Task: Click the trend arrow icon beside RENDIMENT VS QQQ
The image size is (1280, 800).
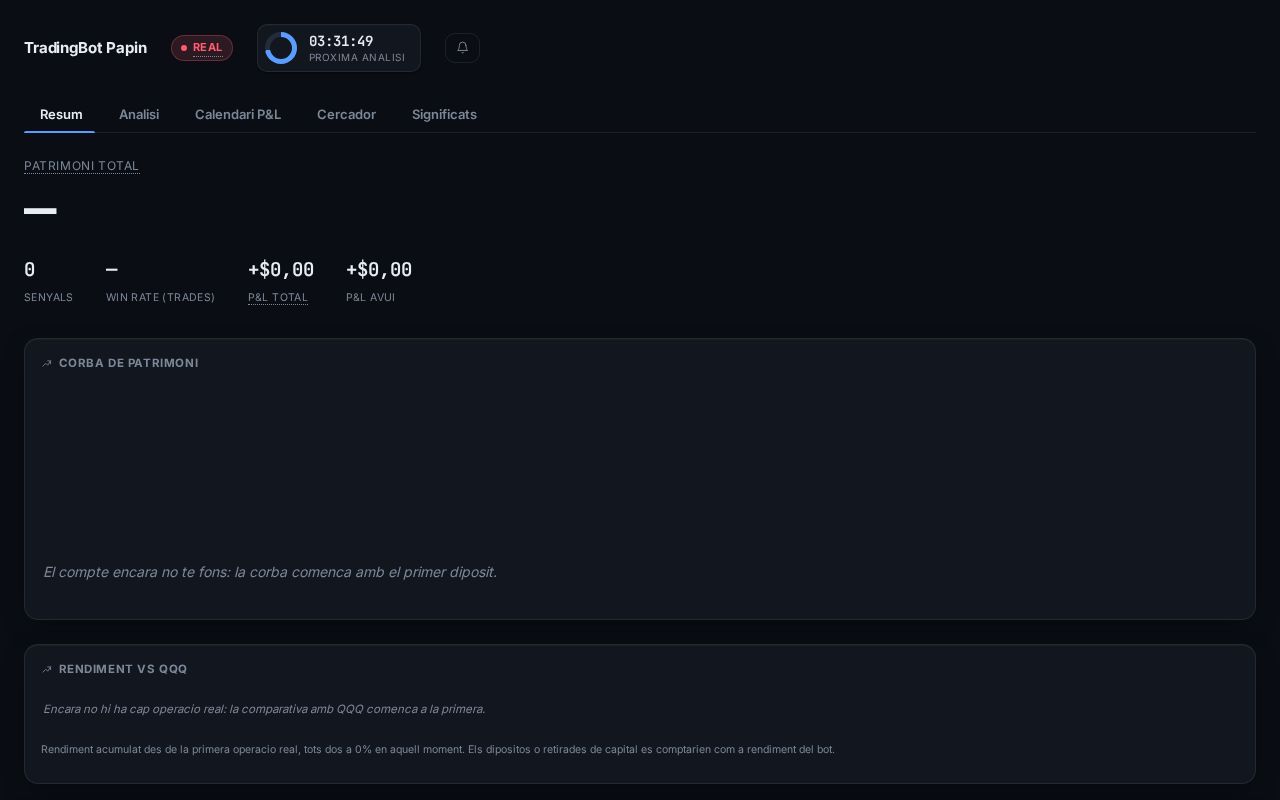Action: click(47, 669)
